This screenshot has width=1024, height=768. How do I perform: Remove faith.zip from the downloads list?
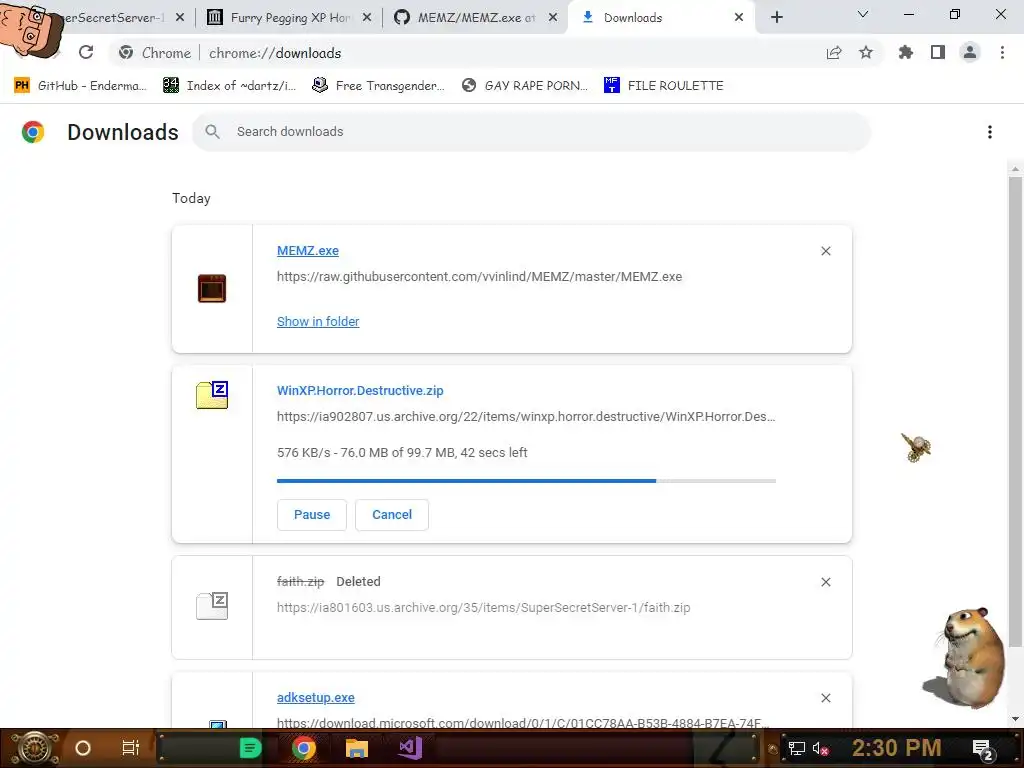(x=826, y=582)
